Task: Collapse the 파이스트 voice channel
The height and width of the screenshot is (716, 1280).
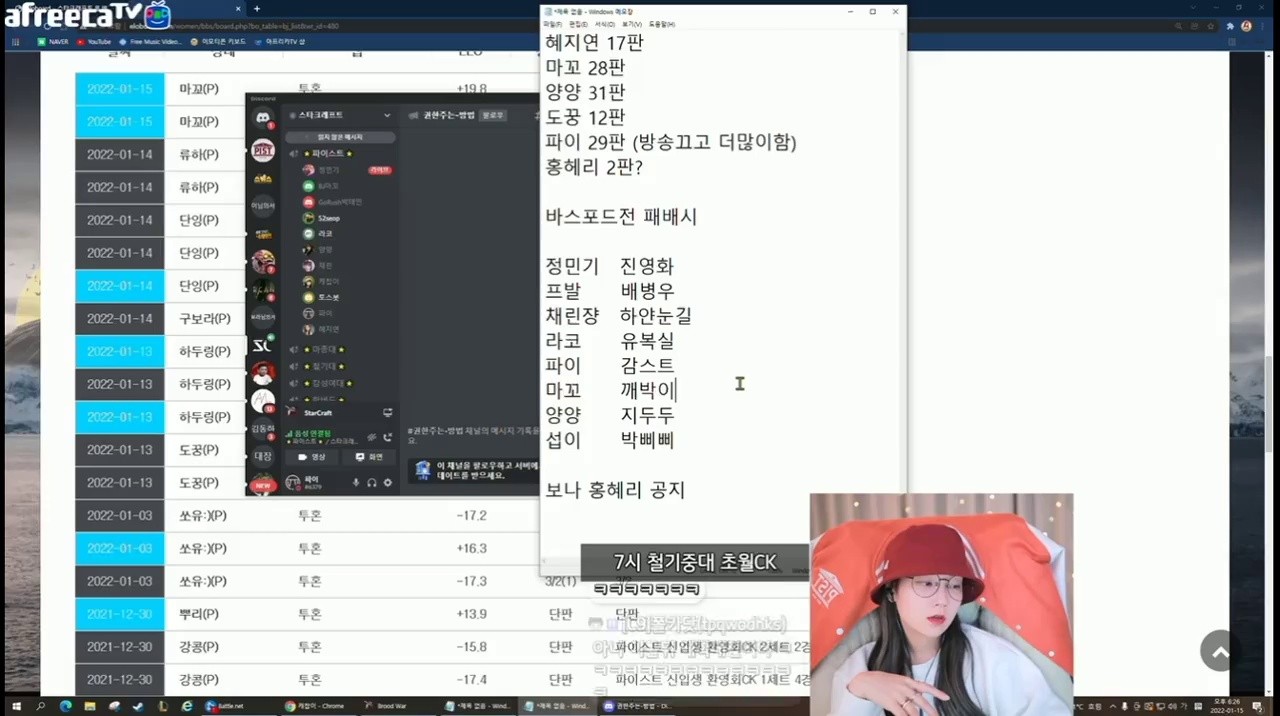Action: pyautogui.click(x=325, y=153)
